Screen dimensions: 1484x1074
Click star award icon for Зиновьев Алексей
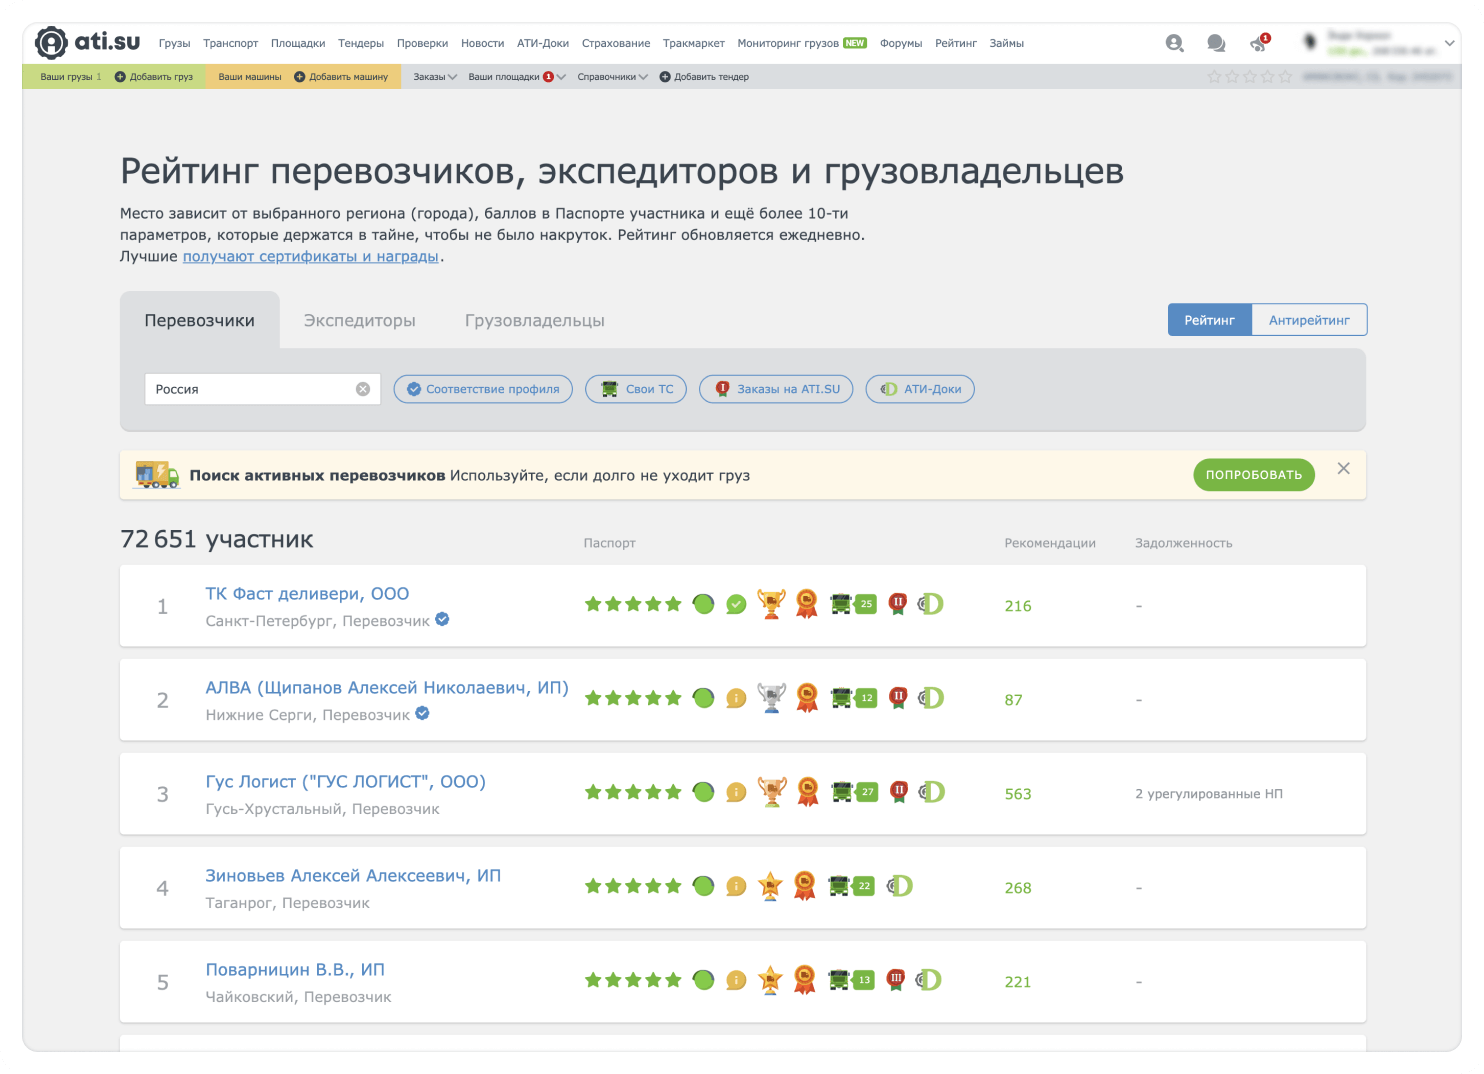(x=770, y=886)
